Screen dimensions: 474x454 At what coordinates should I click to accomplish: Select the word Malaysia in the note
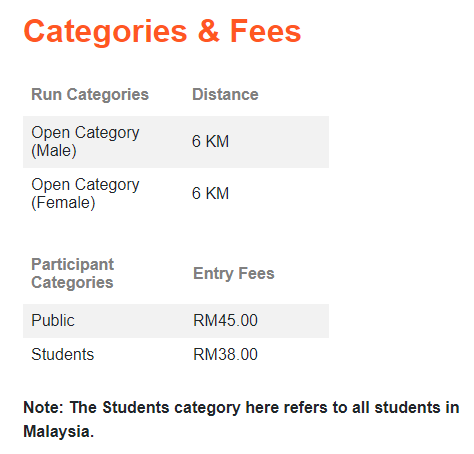coord(56,431)
